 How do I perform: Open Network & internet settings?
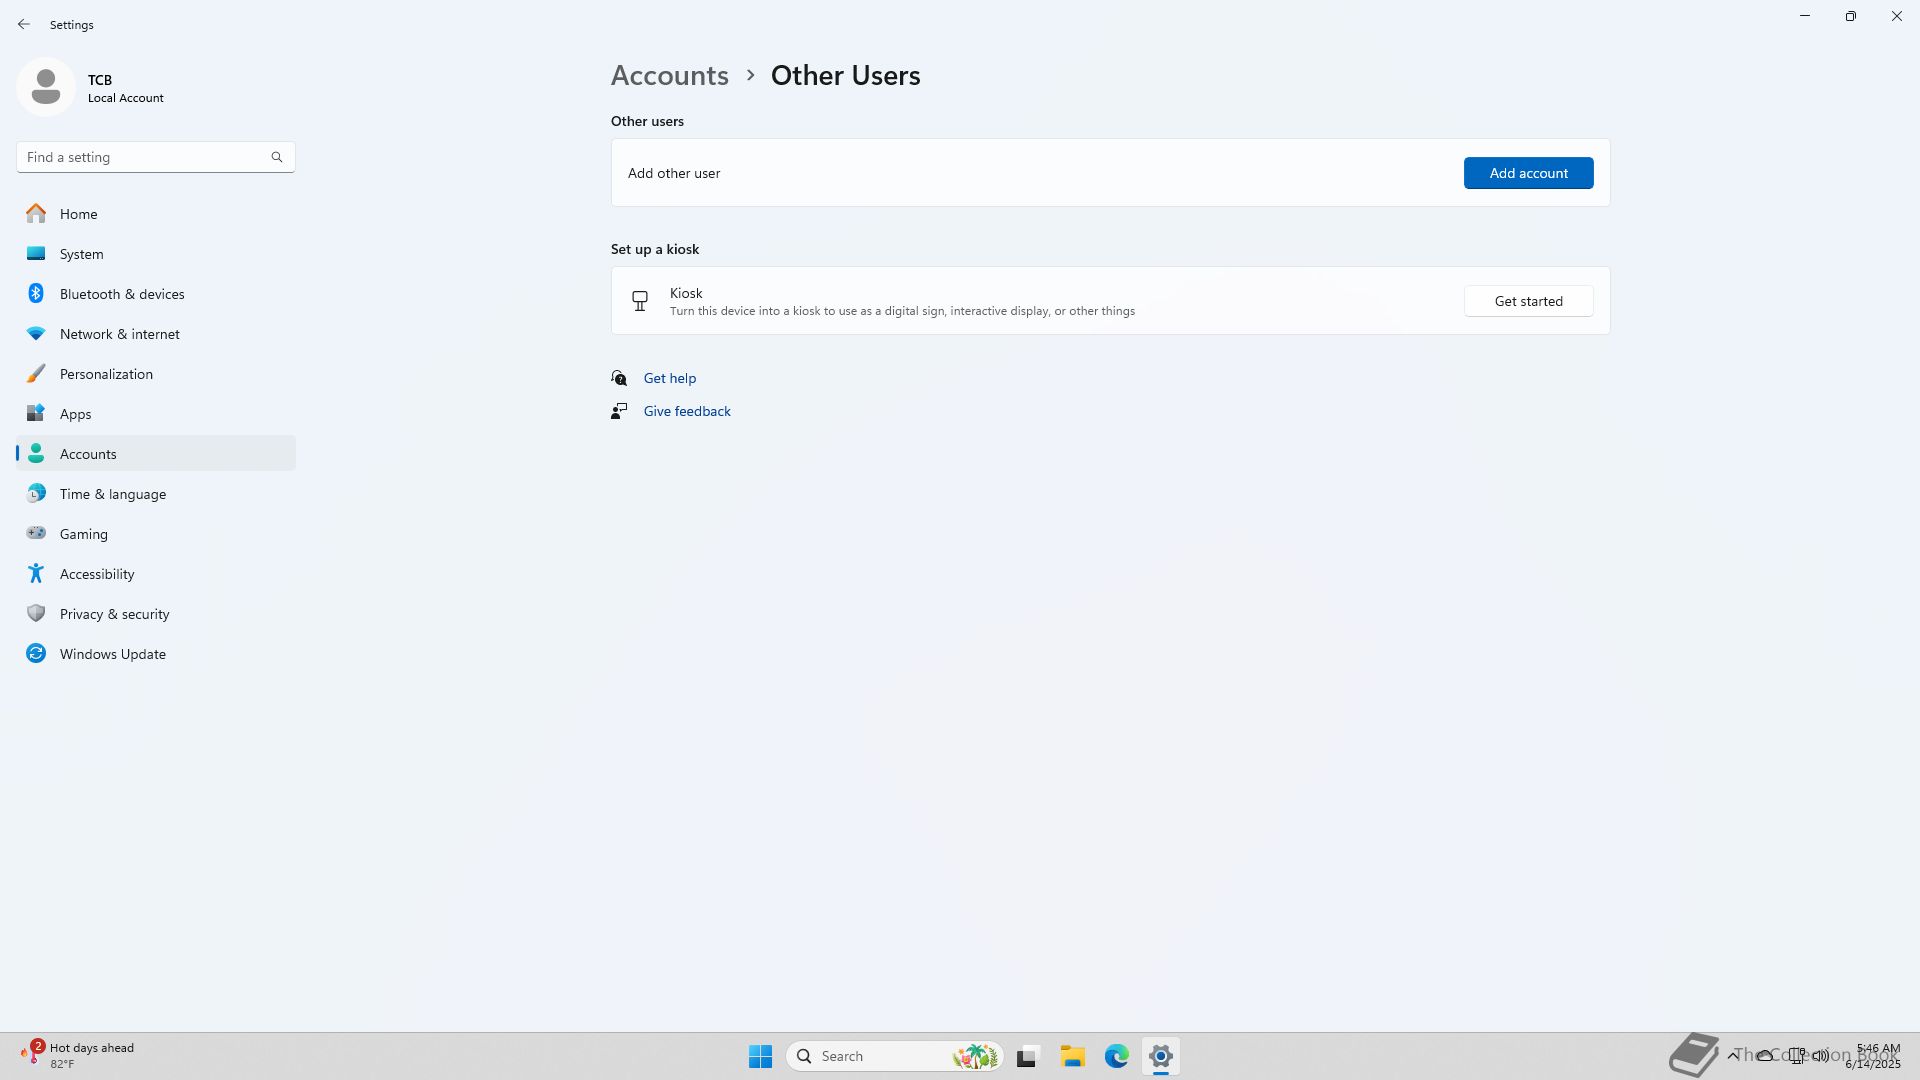point(119,334)
